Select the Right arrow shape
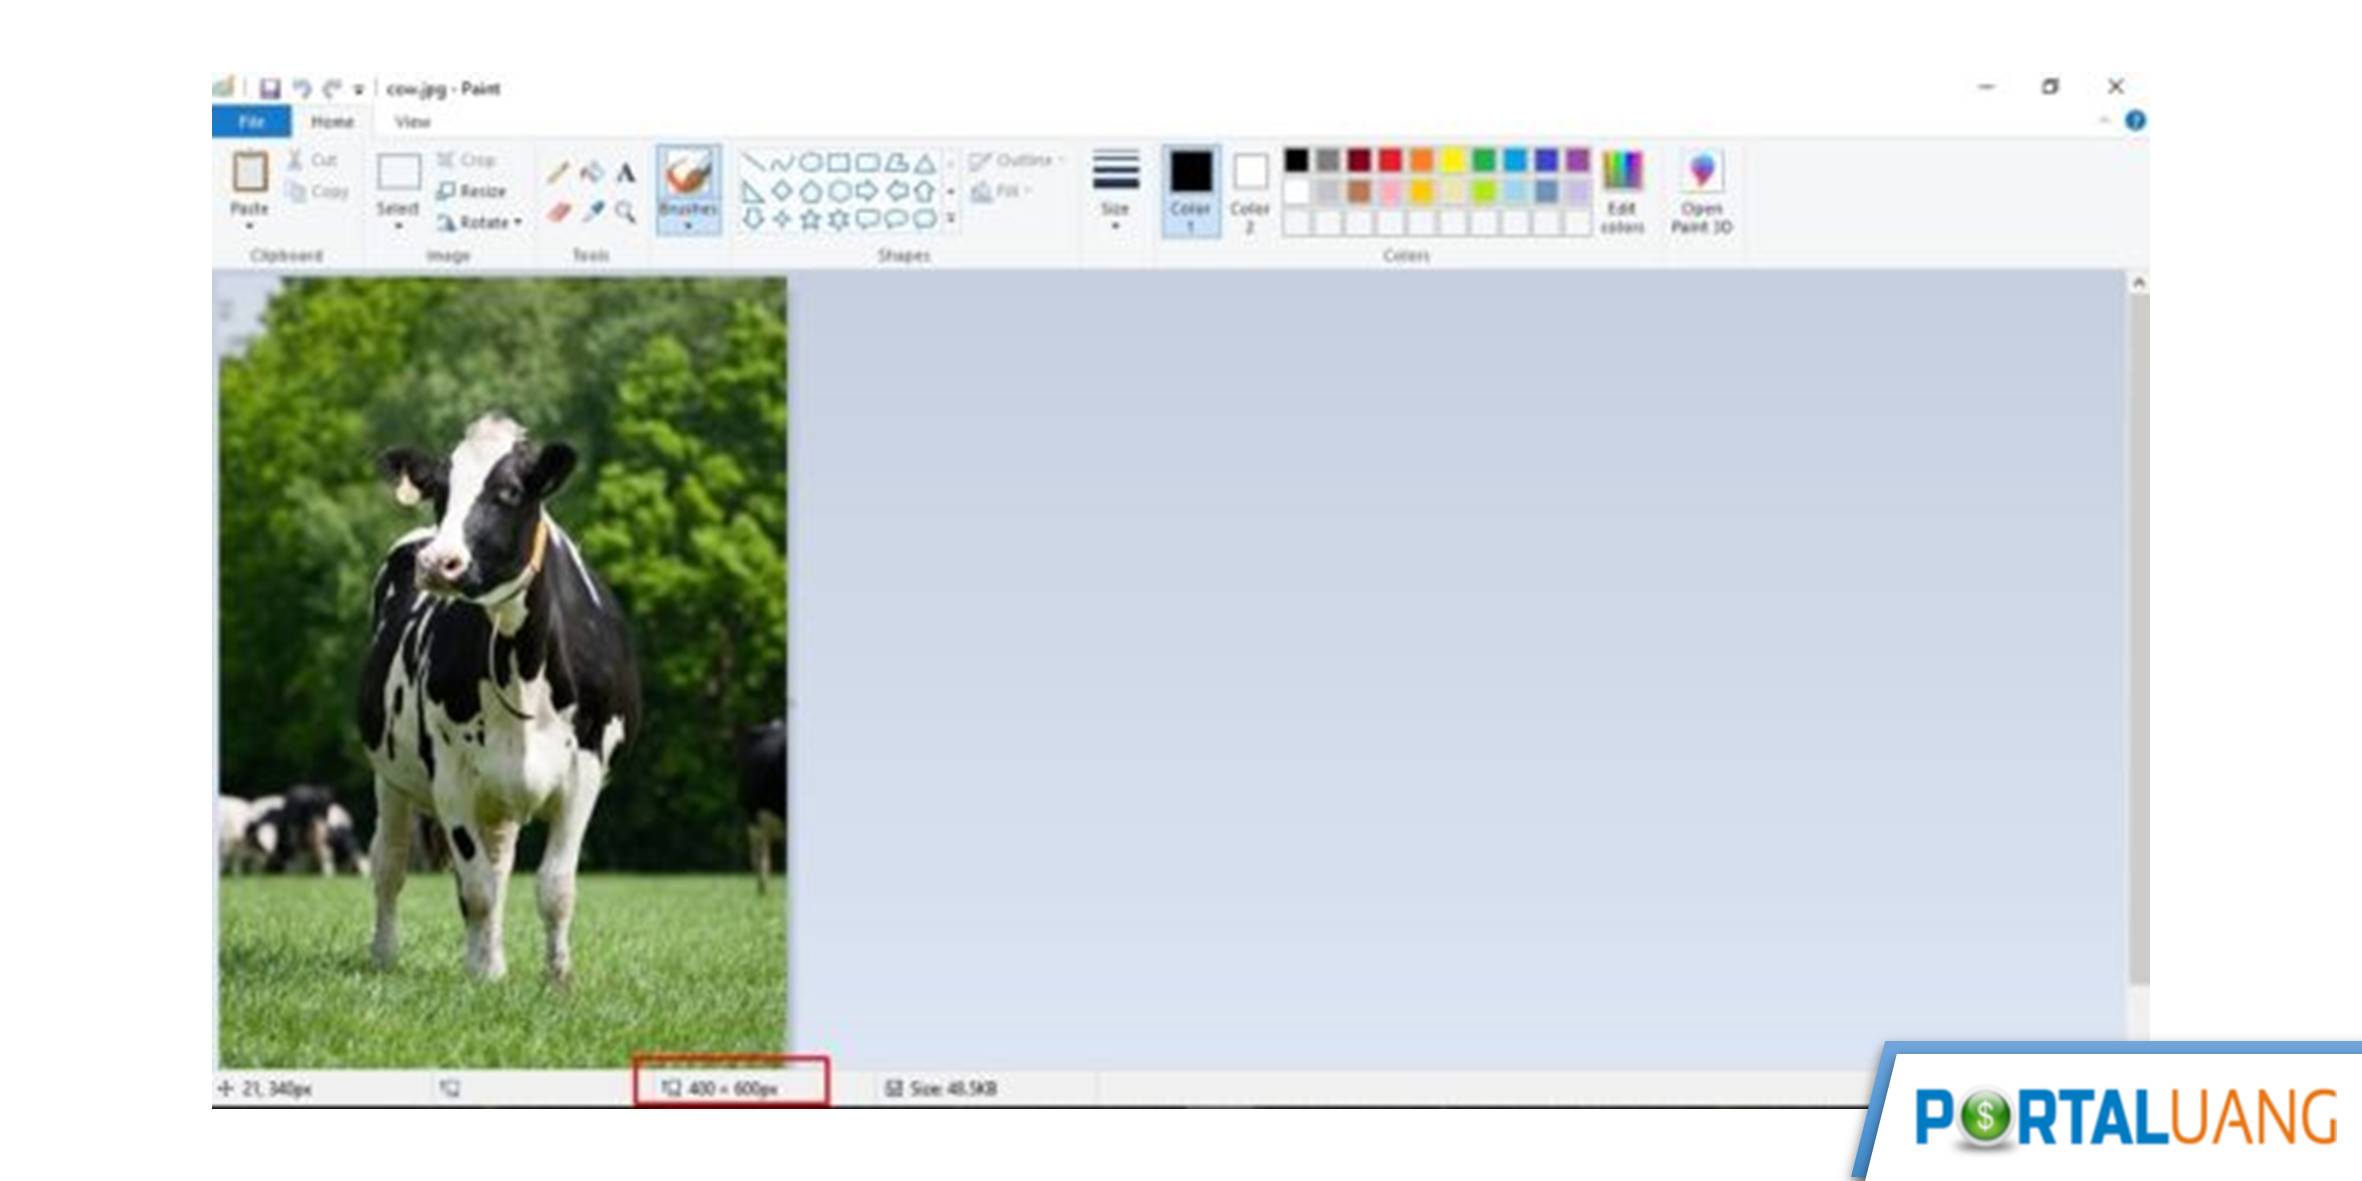Image resolution: width=2362 pixels, height=1181 pixels. [868, 190]
